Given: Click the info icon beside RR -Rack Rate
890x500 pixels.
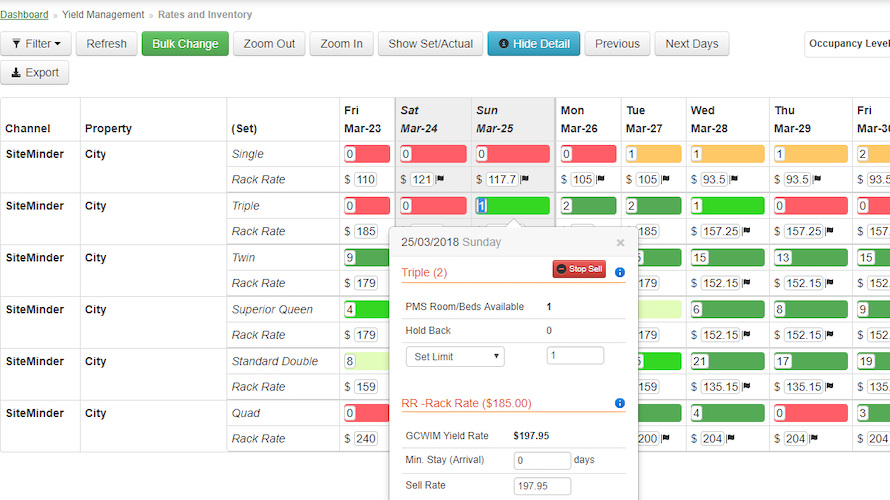Looking at the screenshot, I should (x=620, y=403).
